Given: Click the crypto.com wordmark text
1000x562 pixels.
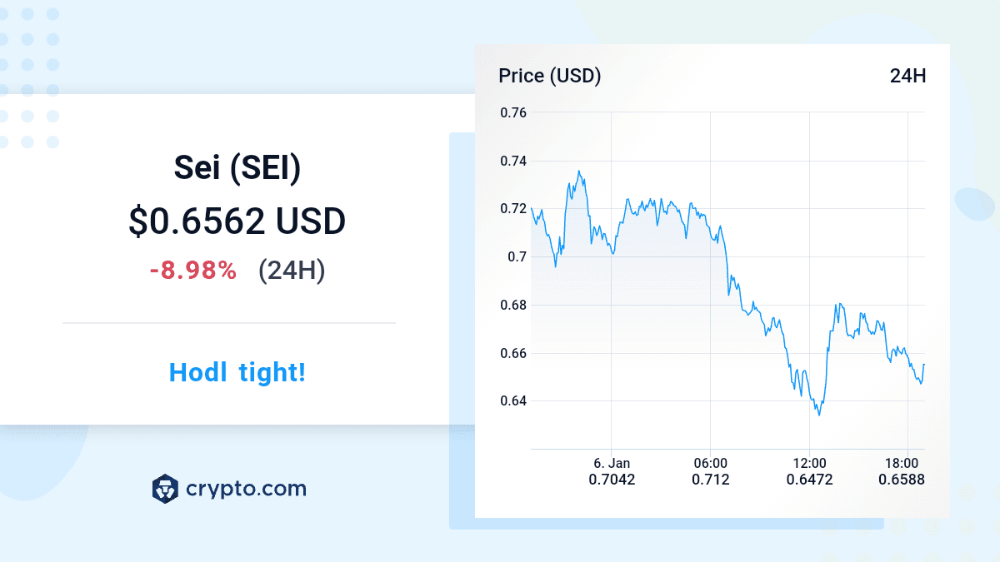Looking at the screenshot, I should tap(246, 489).
